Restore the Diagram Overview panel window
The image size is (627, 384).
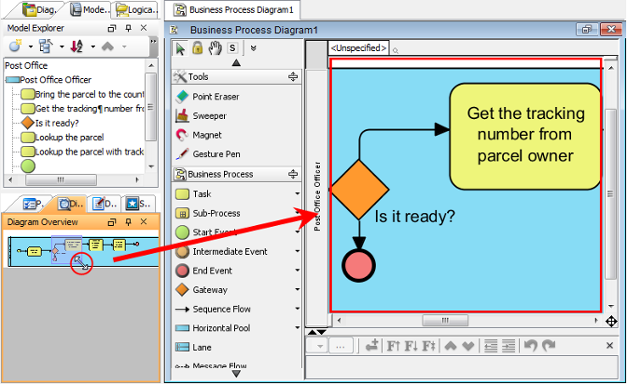pos(112,222)
